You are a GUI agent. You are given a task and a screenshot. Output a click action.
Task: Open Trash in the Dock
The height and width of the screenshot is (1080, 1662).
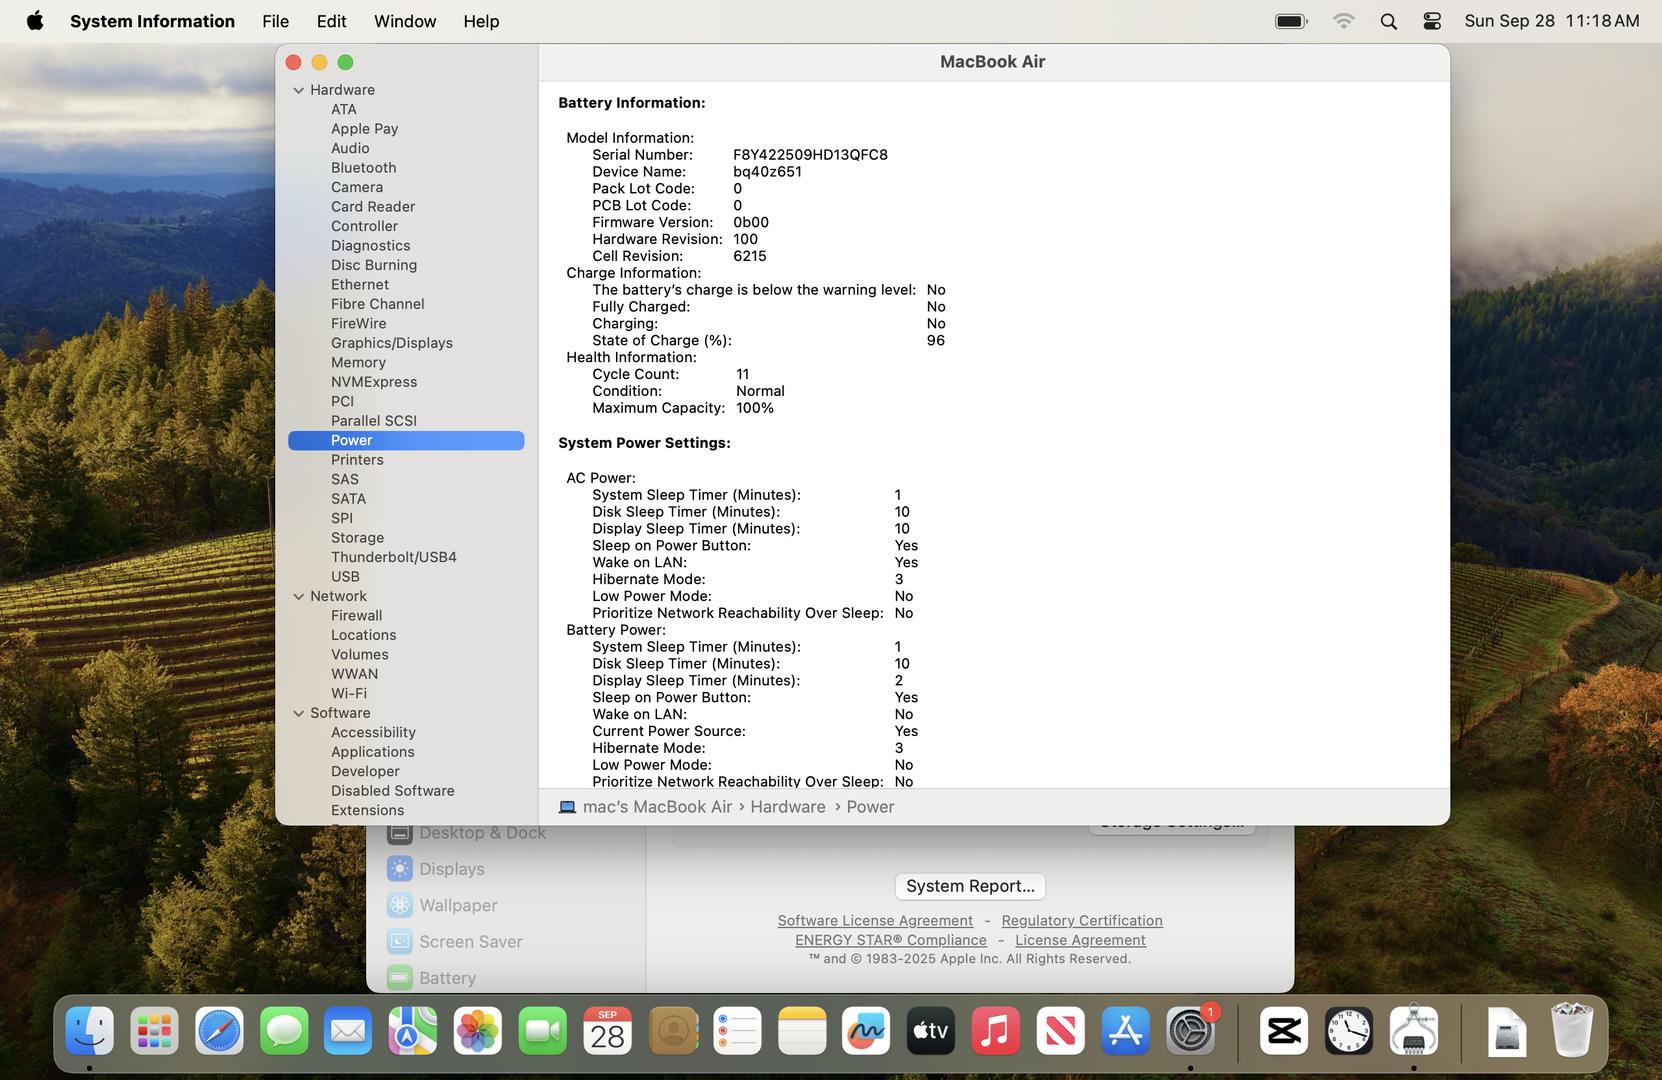(1572, 1031)
